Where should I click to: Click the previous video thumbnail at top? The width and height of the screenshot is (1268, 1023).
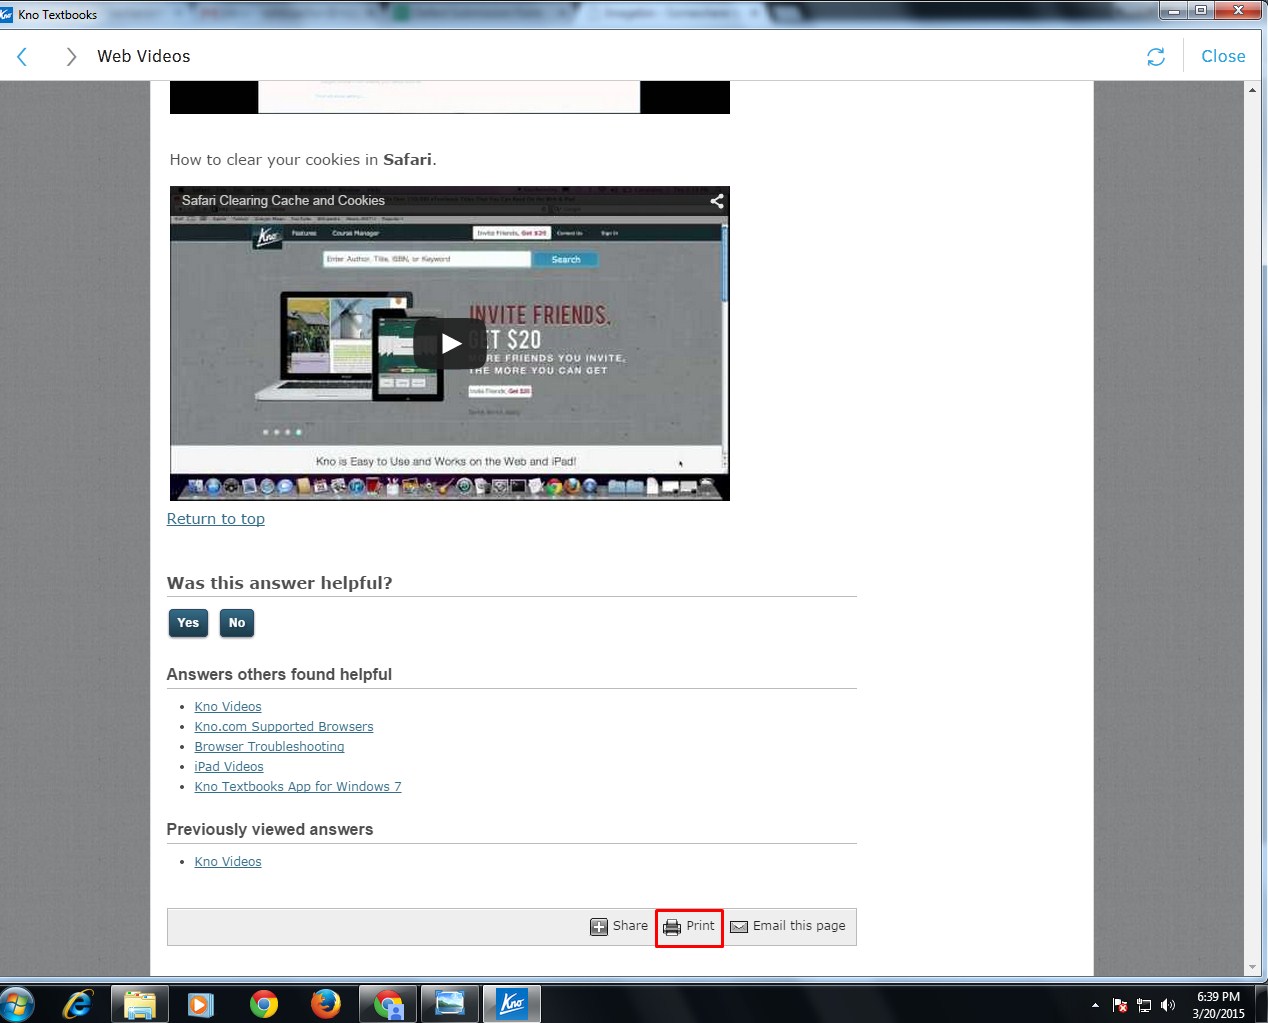[x=450, y=97]
